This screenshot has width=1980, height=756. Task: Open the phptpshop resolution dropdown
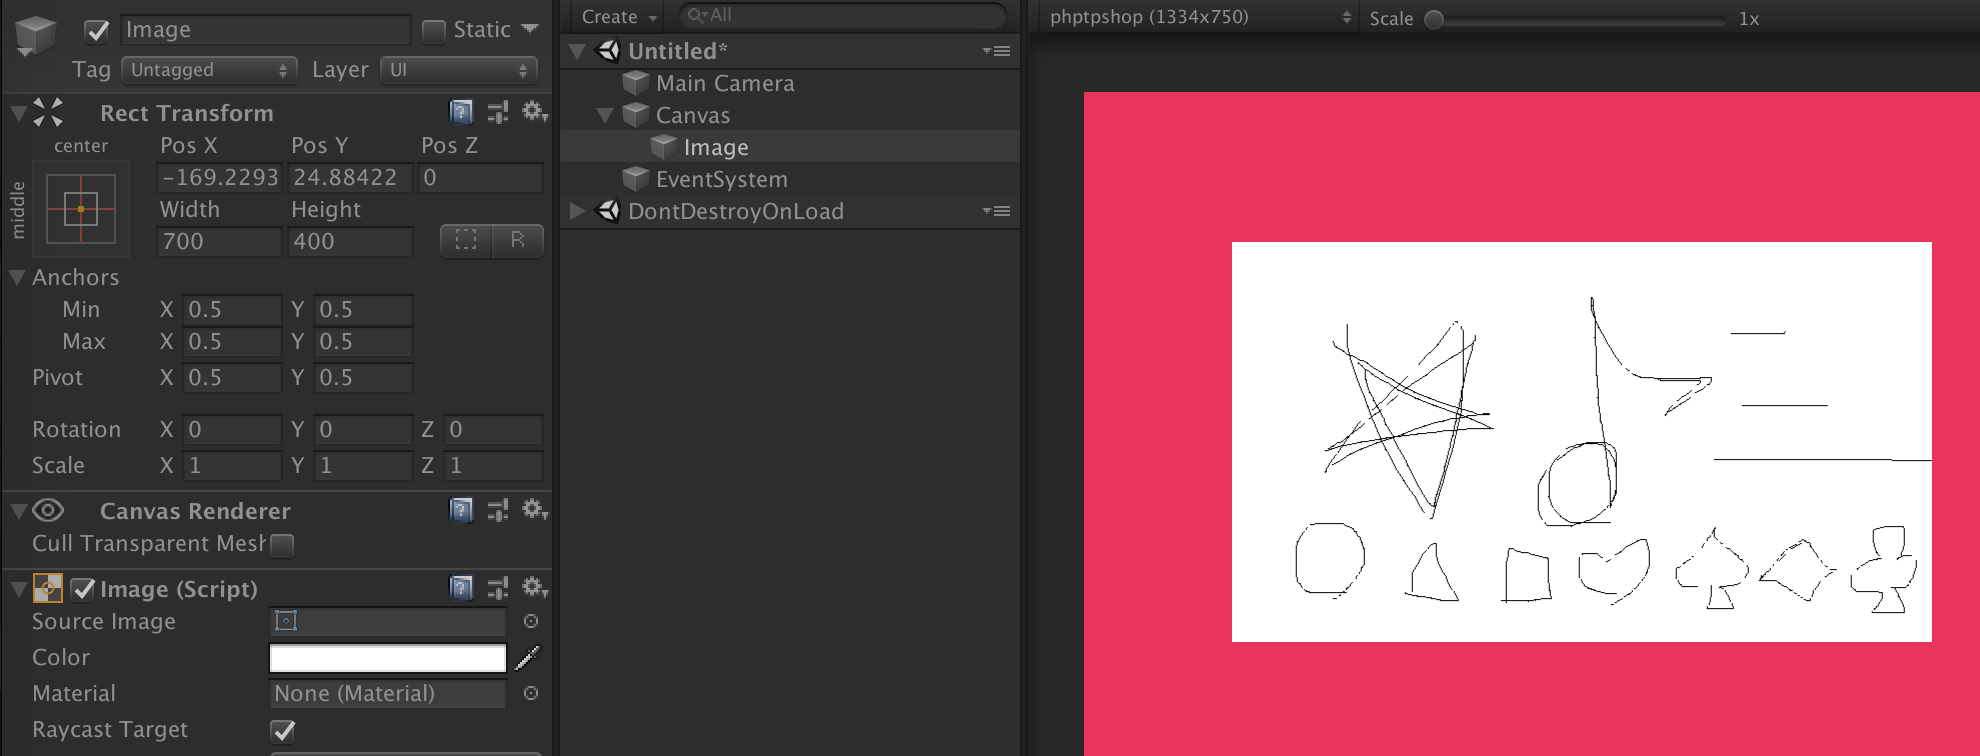pos(1198,17)
